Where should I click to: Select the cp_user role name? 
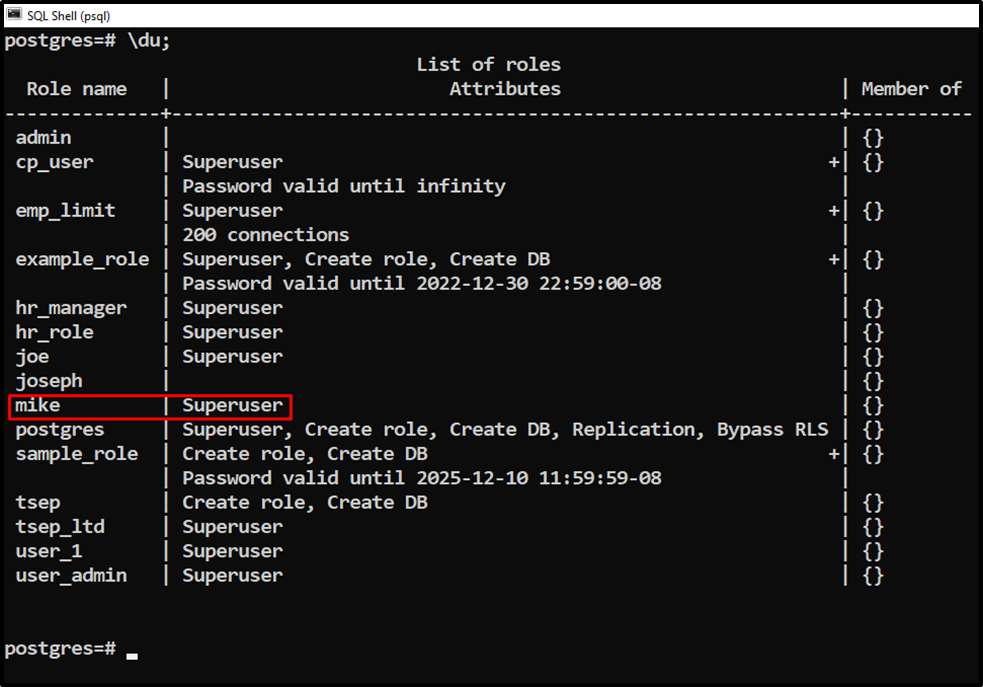[54, 162]
